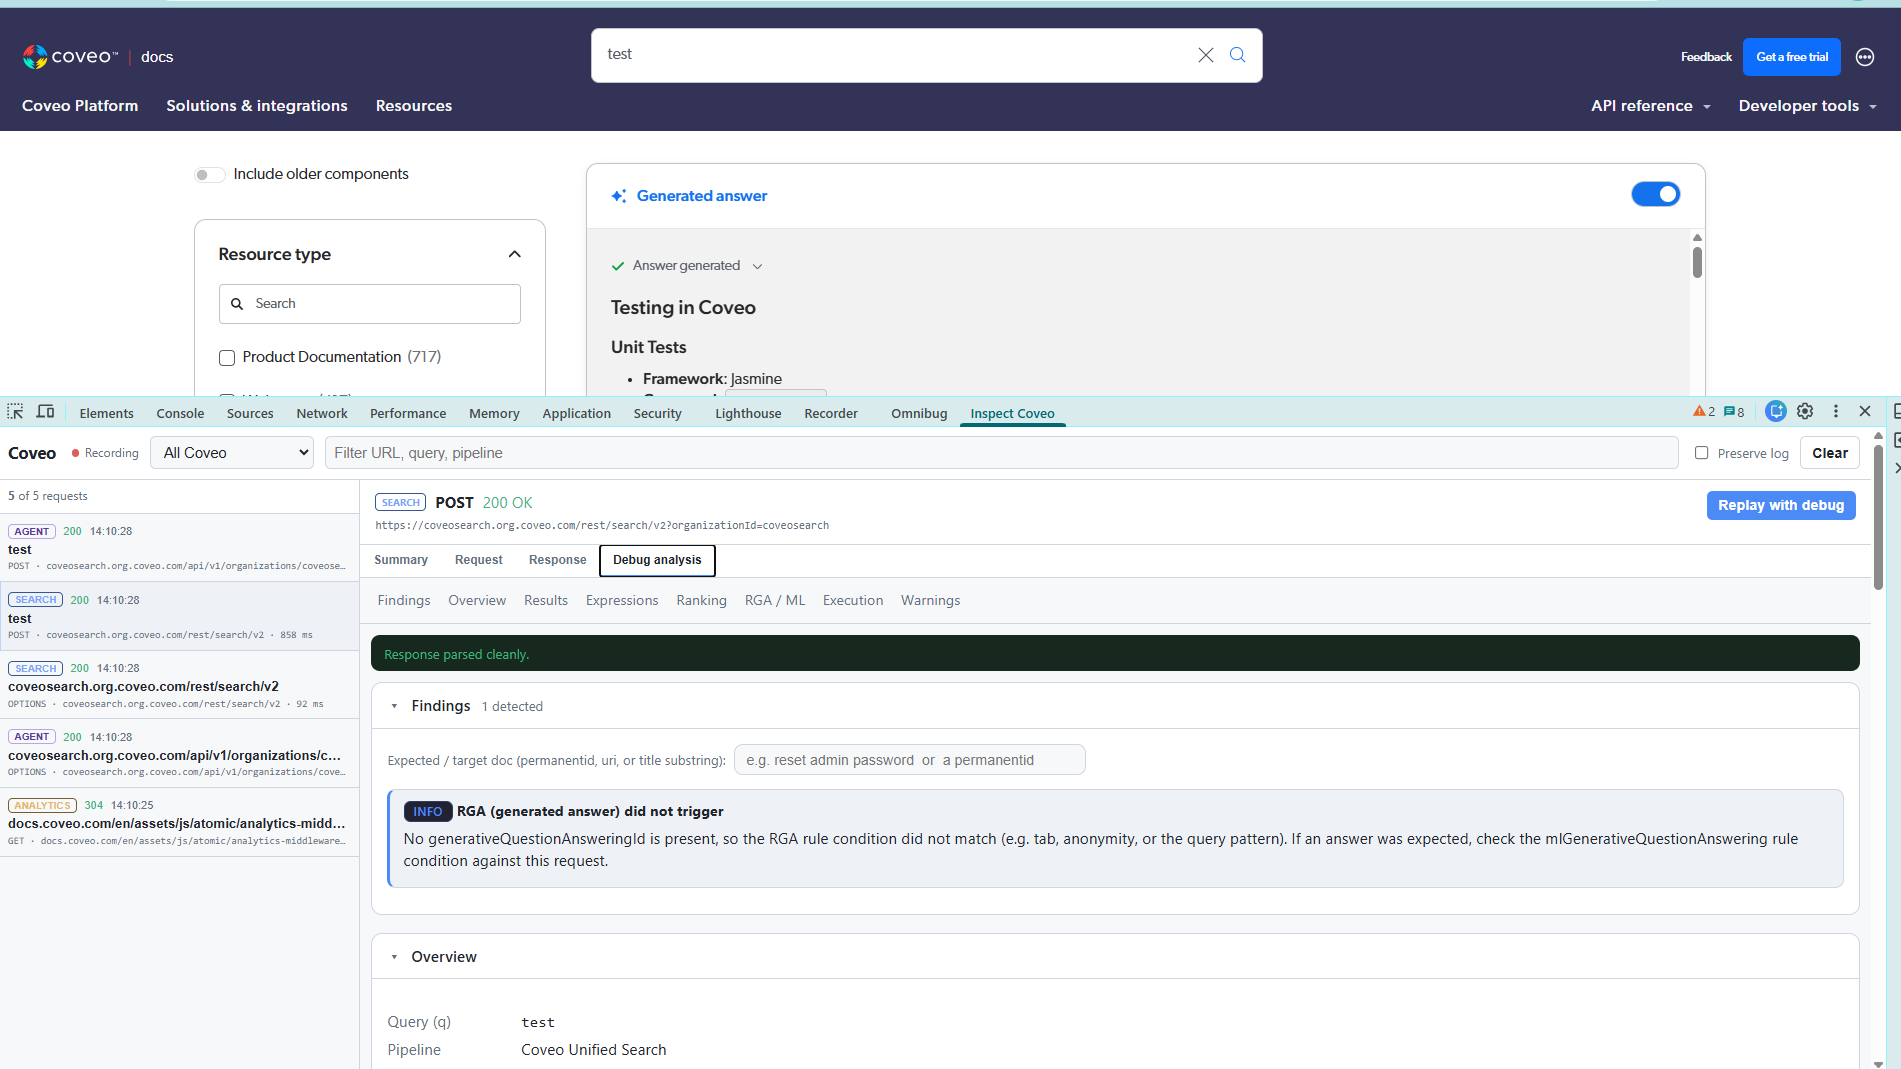Open the DevTools issues counter showing 8
Image resolution: width=1901 pixels, height=1069 pixels.
click(x=1735, y=412)
